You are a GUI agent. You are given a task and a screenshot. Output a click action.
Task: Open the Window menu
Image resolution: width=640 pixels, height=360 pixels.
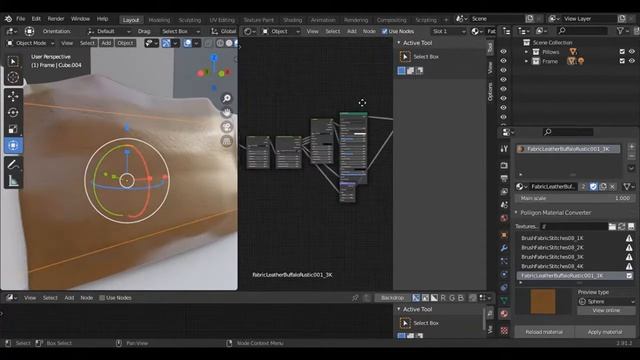click(80, 19)
